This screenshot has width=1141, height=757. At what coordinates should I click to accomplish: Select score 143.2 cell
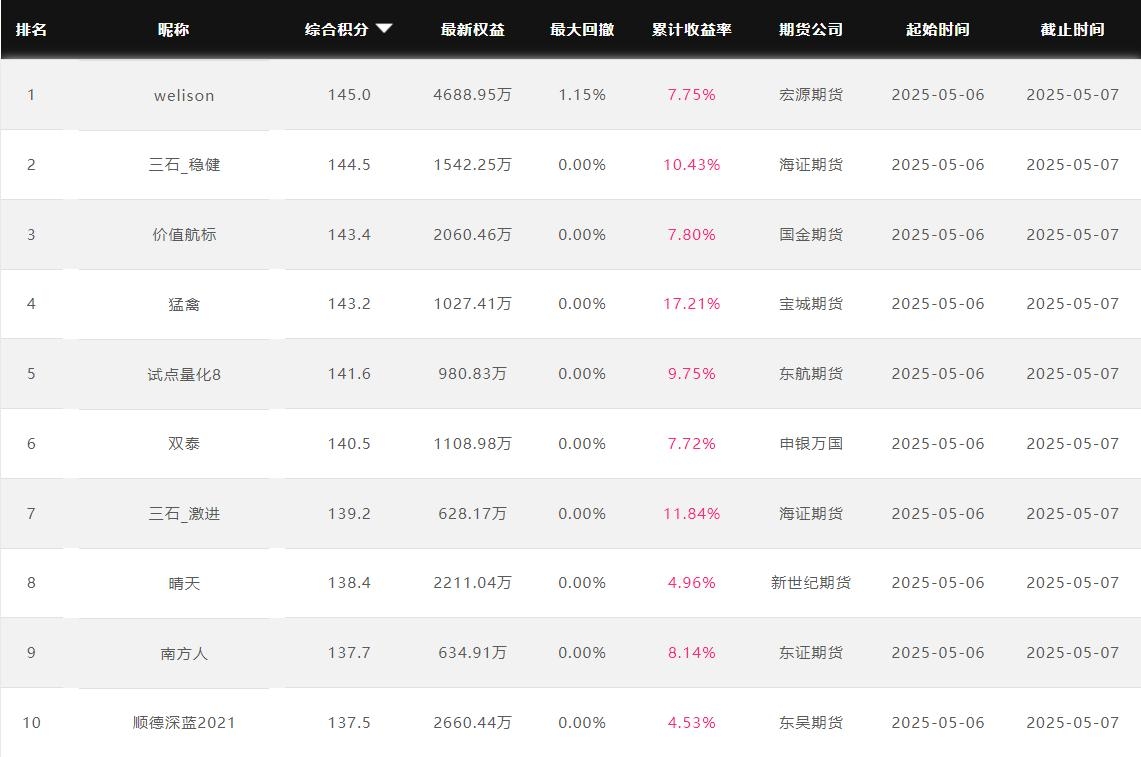[349, 304]
